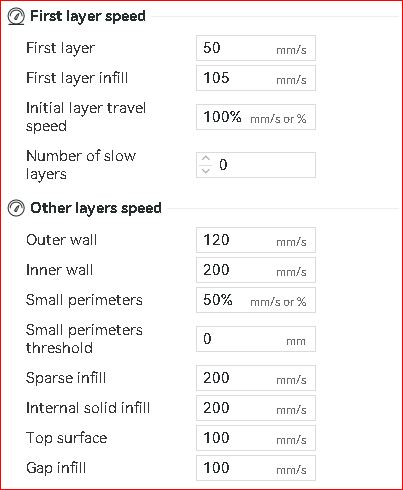Click the Top surface setting label
This screenshot has width=403, height=490.
click(67, 438)
